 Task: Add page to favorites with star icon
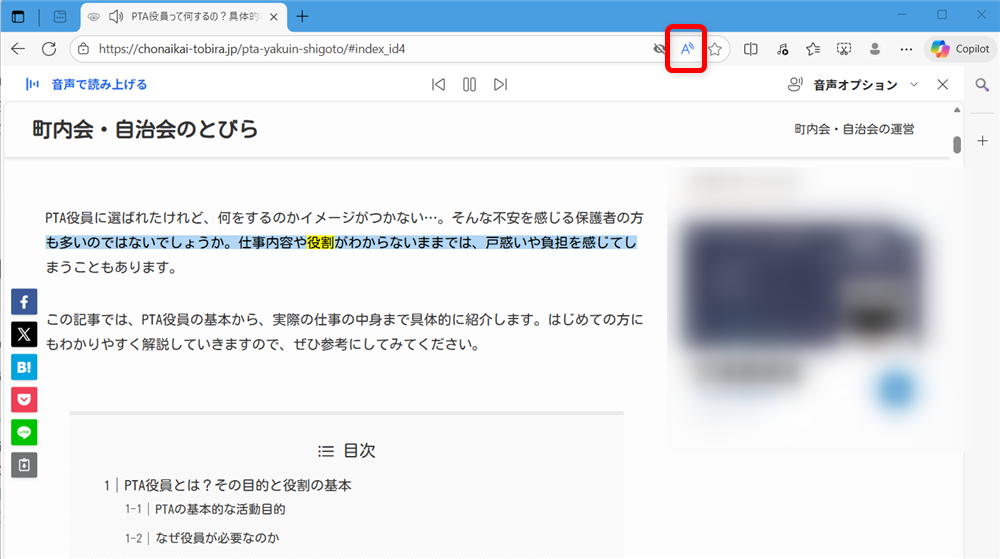715,49
